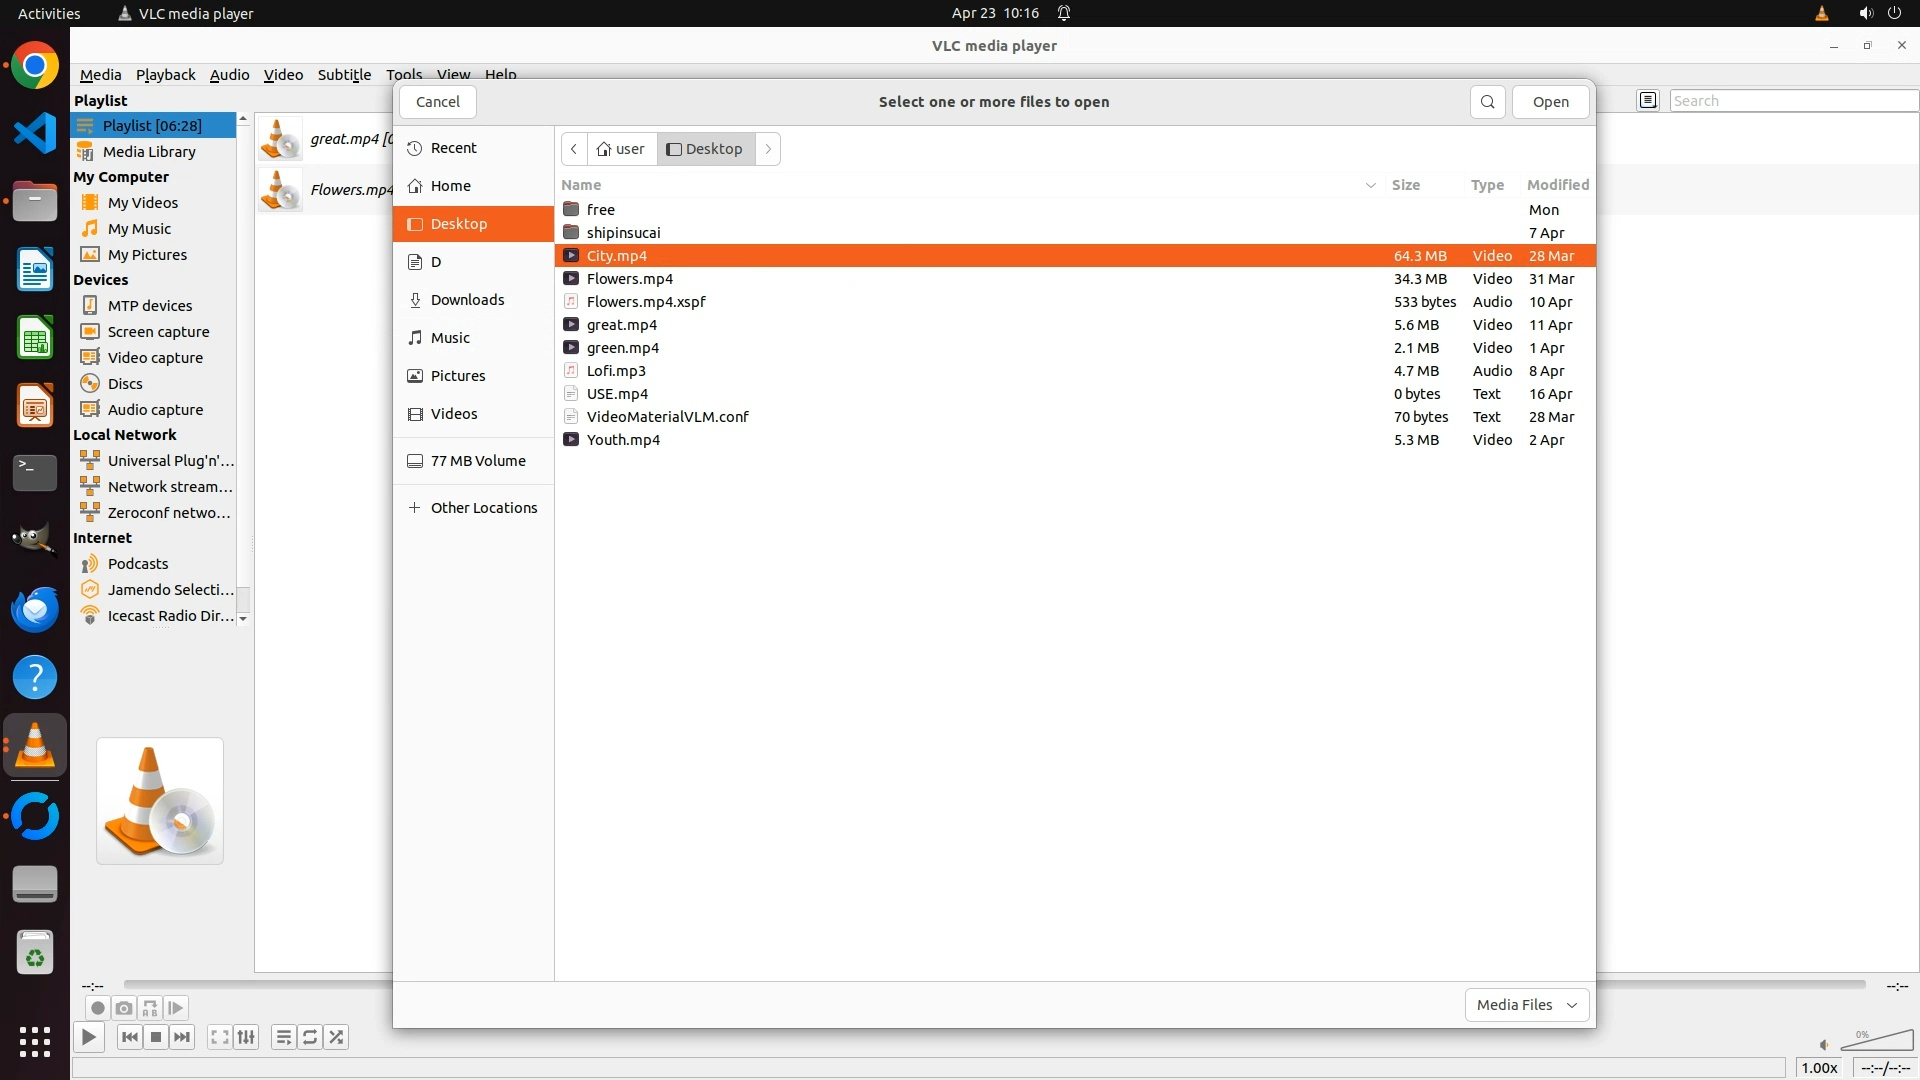Click the search icon in file dialog

click(x=1487, y=102)
